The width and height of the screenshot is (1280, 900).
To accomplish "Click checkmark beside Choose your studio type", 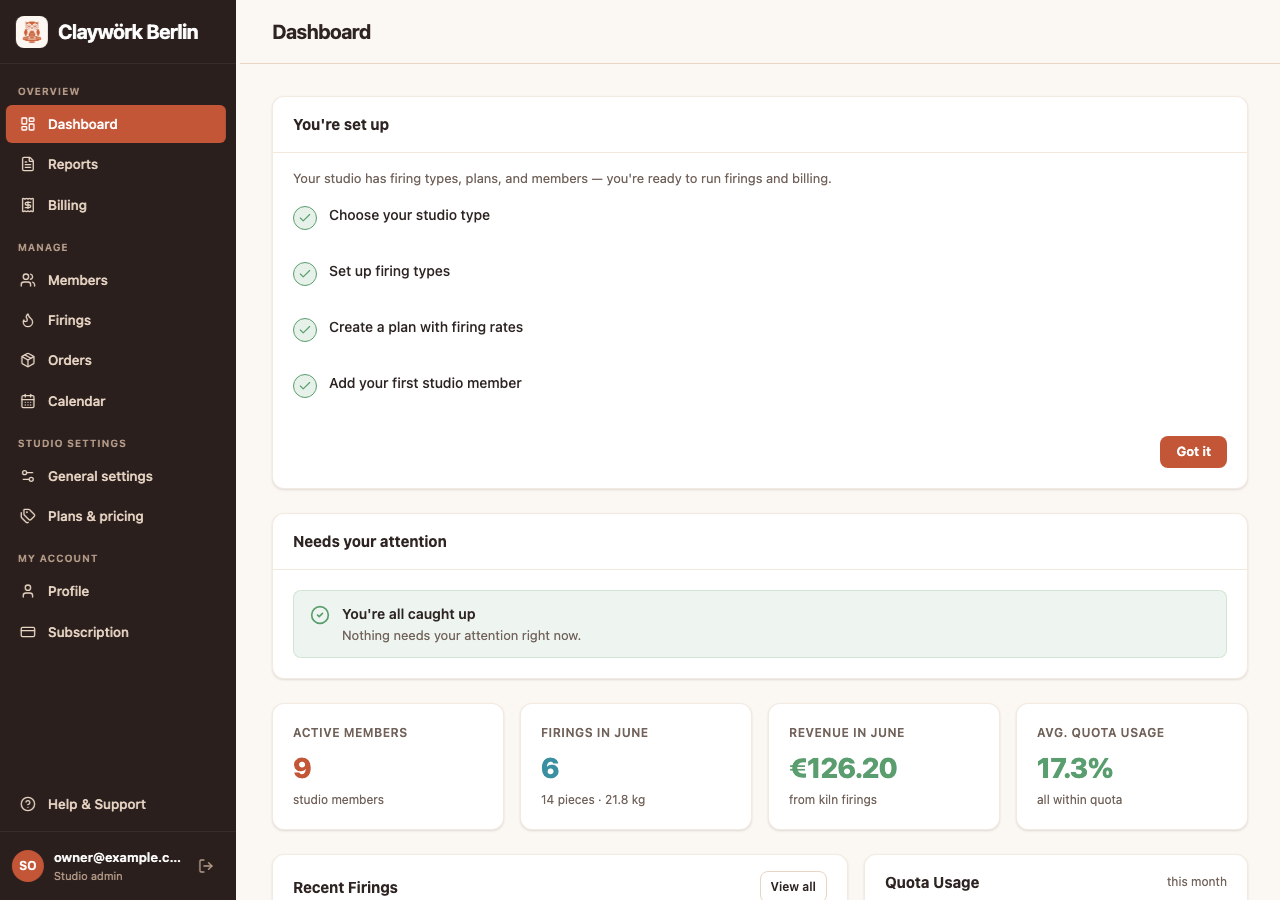I will pos(305,218).
